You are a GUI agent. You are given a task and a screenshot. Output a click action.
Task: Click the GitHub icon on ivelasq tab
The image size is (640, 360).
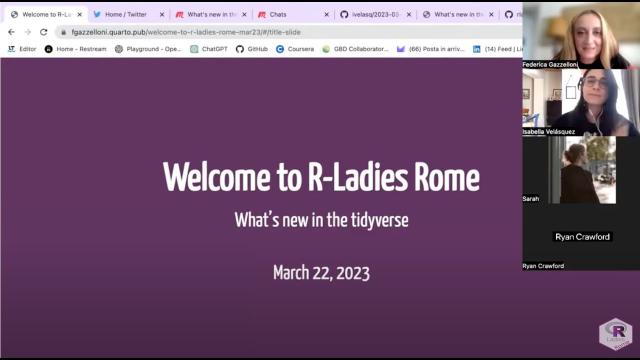click(344, 14)
